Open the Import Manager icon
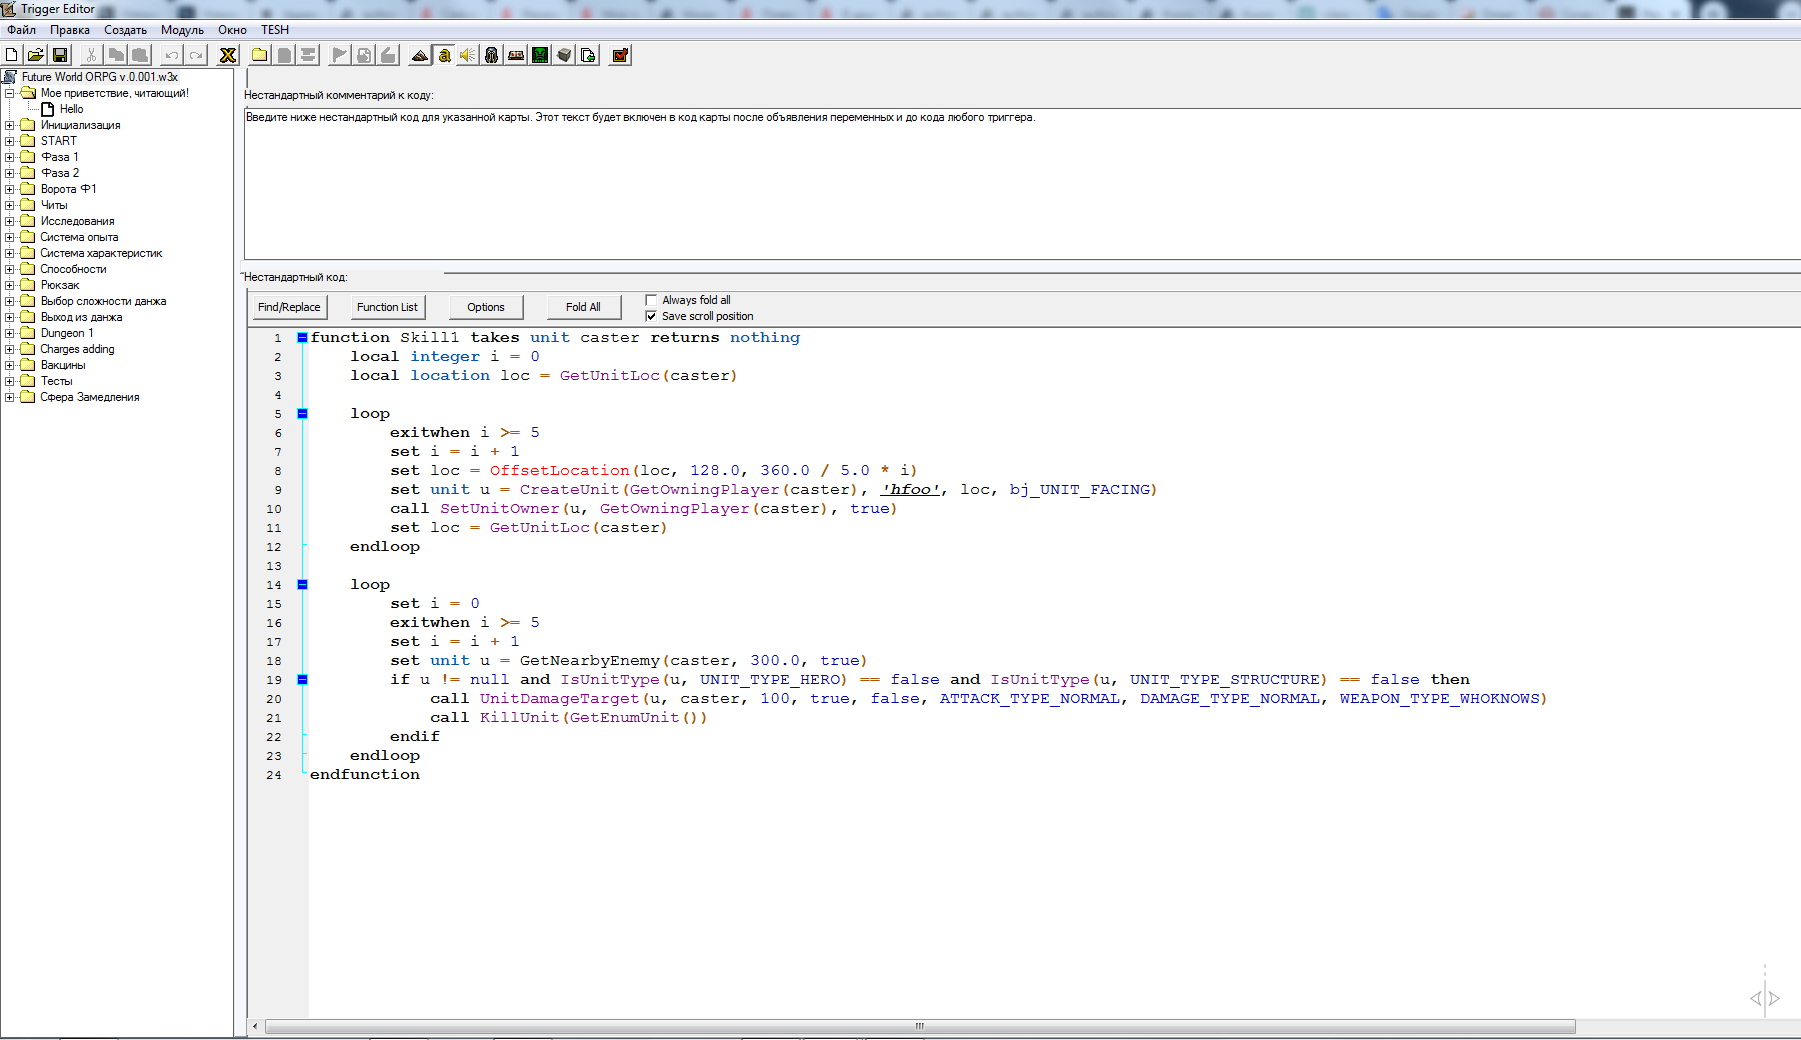 click(x=588, y=55)
